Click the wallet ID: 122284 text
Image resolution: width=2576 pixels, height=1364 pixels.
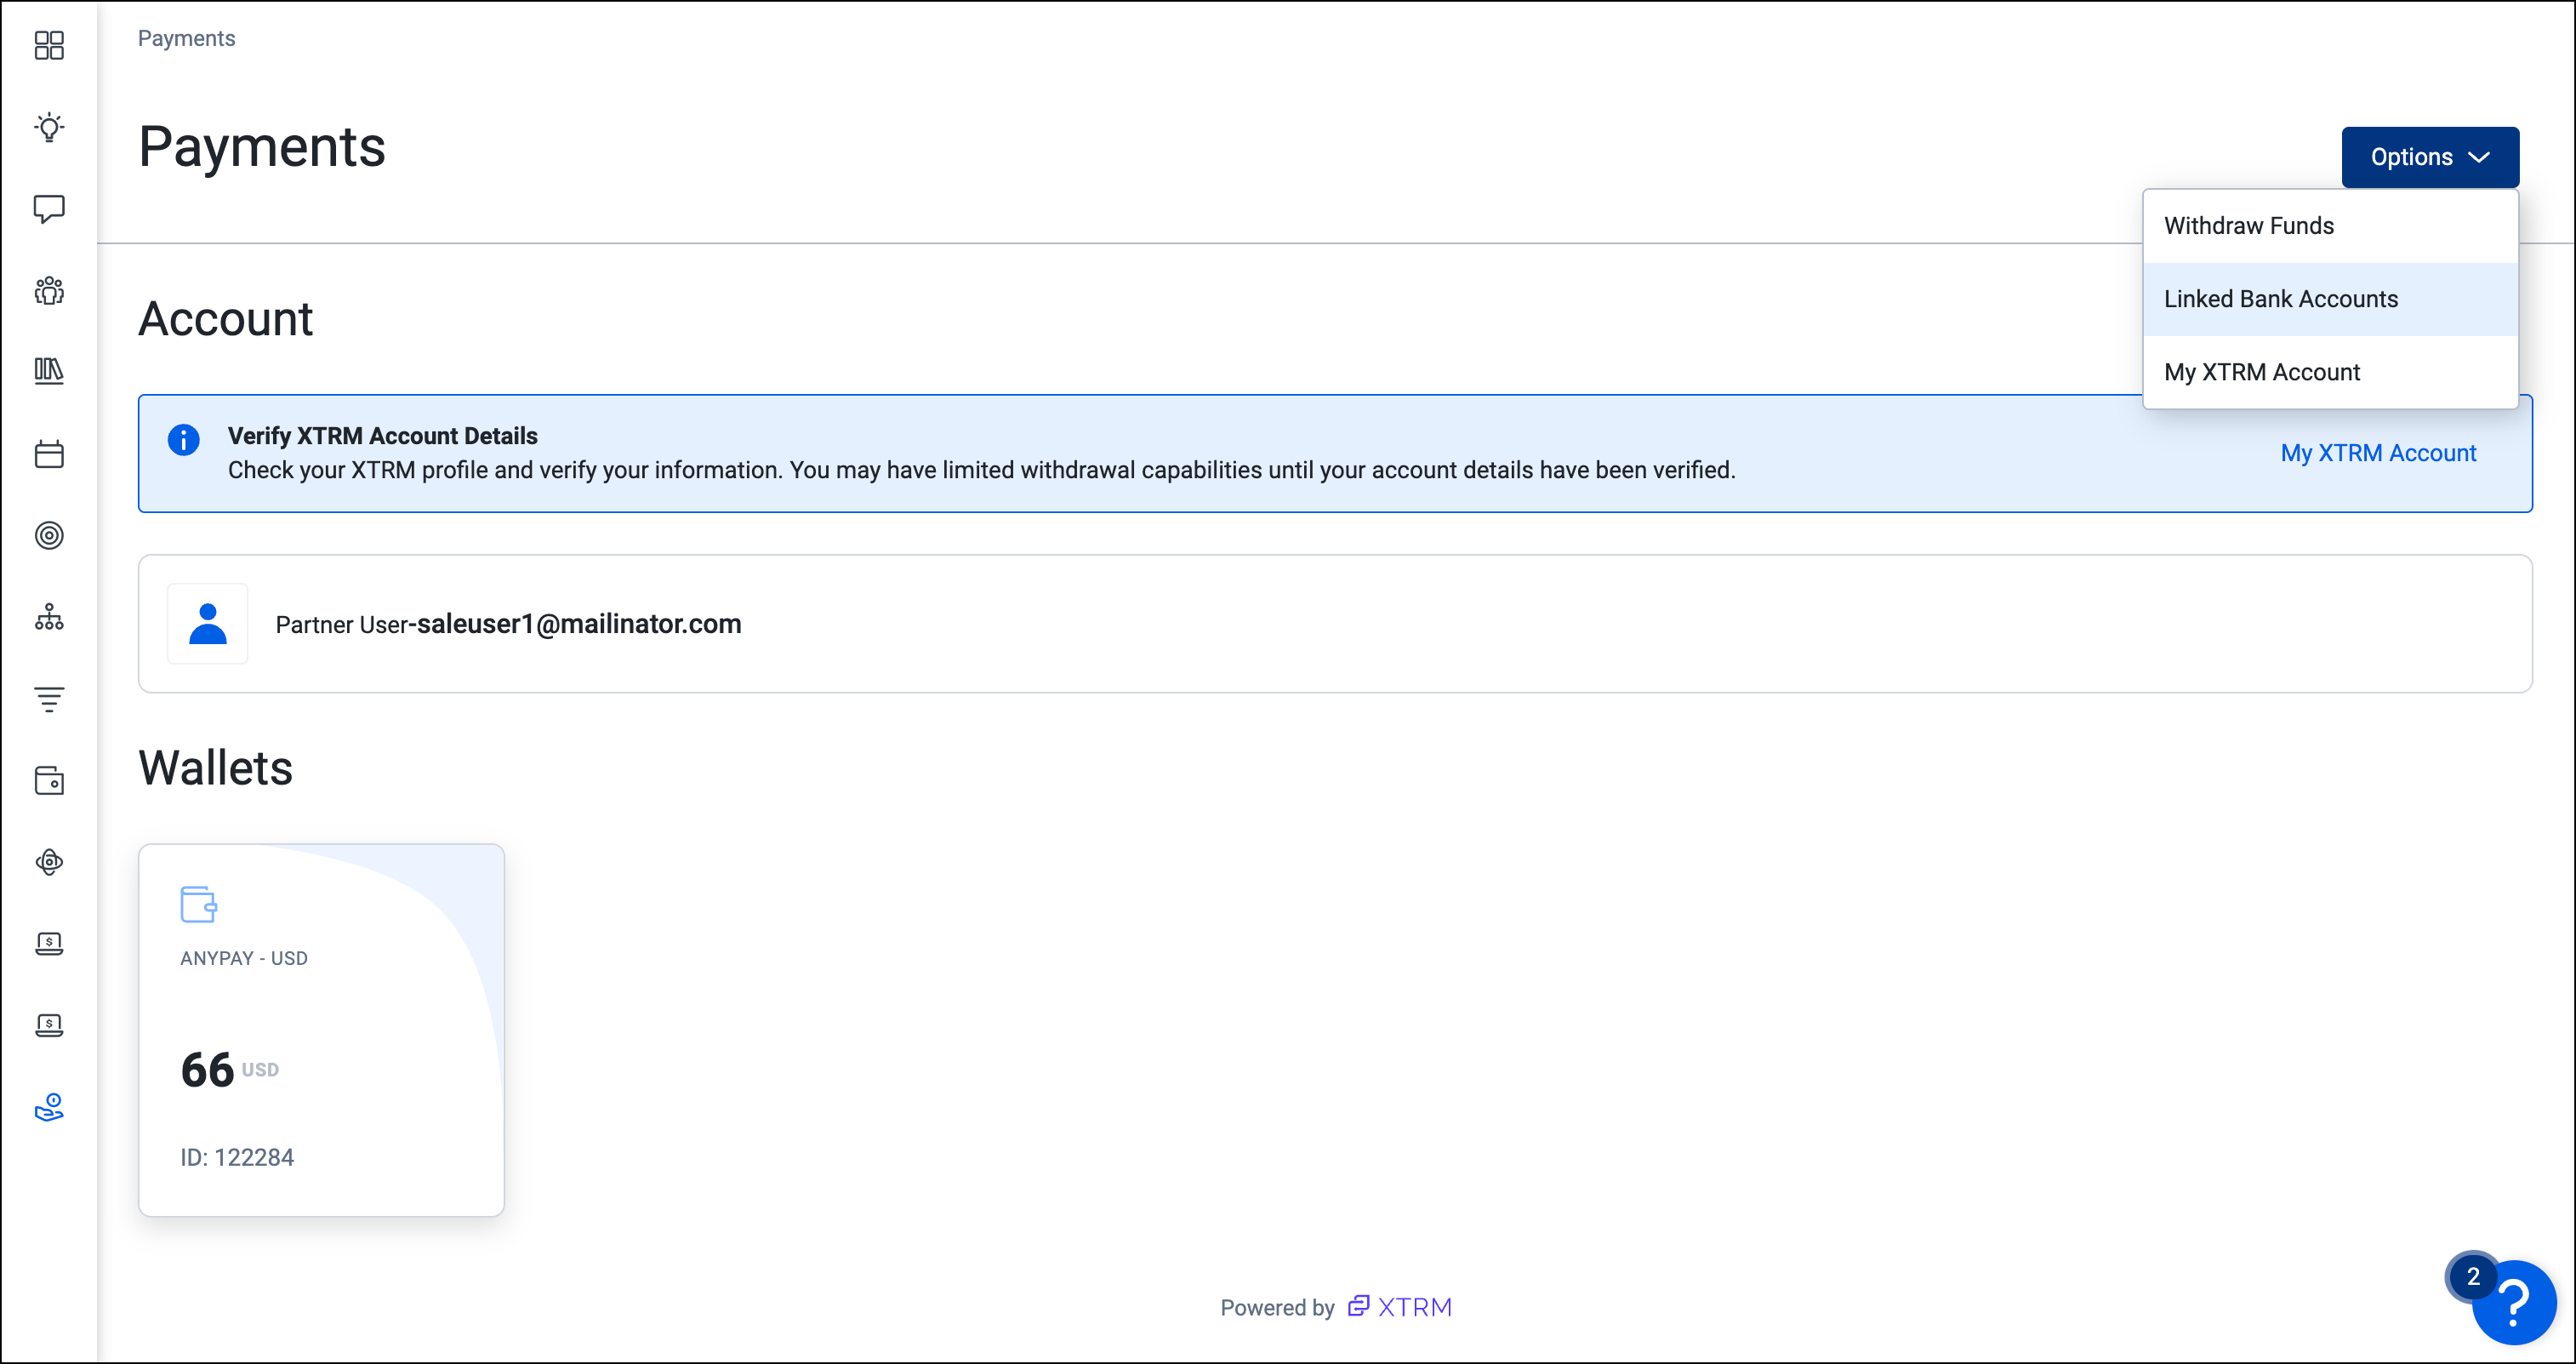[x=237, y=1157]
